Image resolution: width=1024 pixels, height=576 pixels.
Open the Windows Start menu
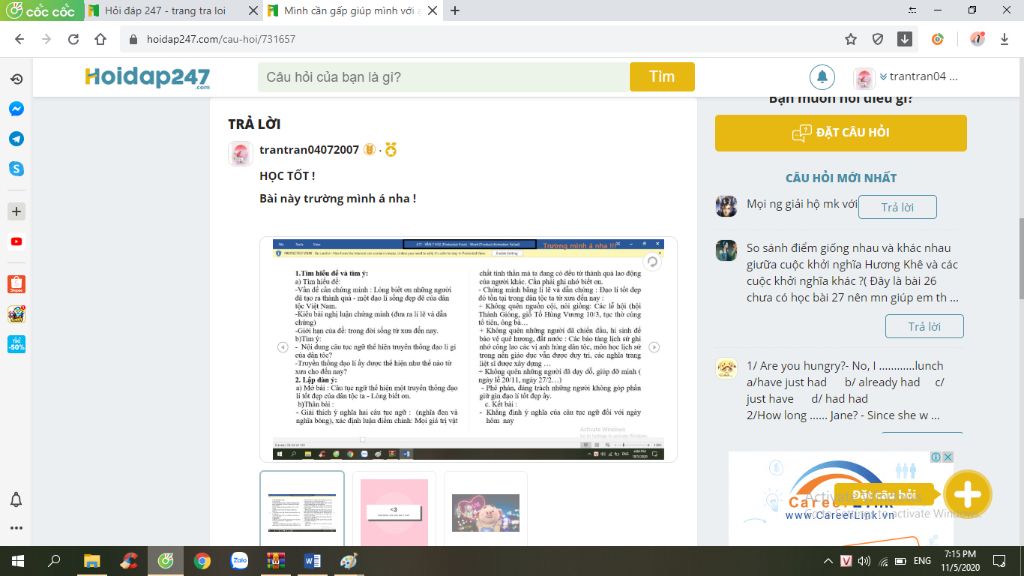(x=18, y=561)
